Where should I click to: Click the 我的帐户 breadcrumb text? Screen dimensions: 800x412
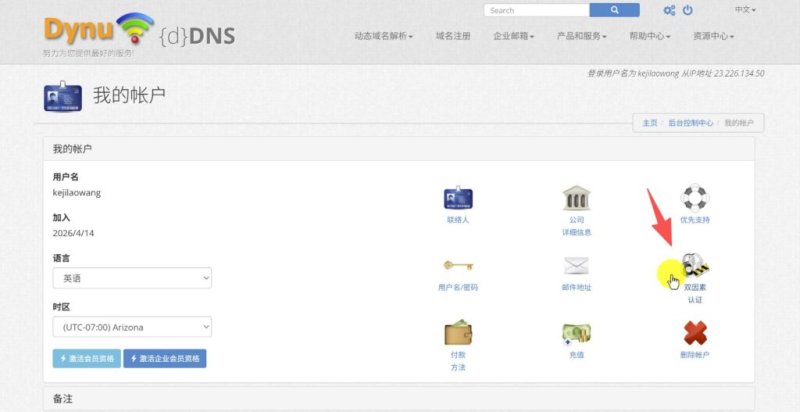point(739,123)
